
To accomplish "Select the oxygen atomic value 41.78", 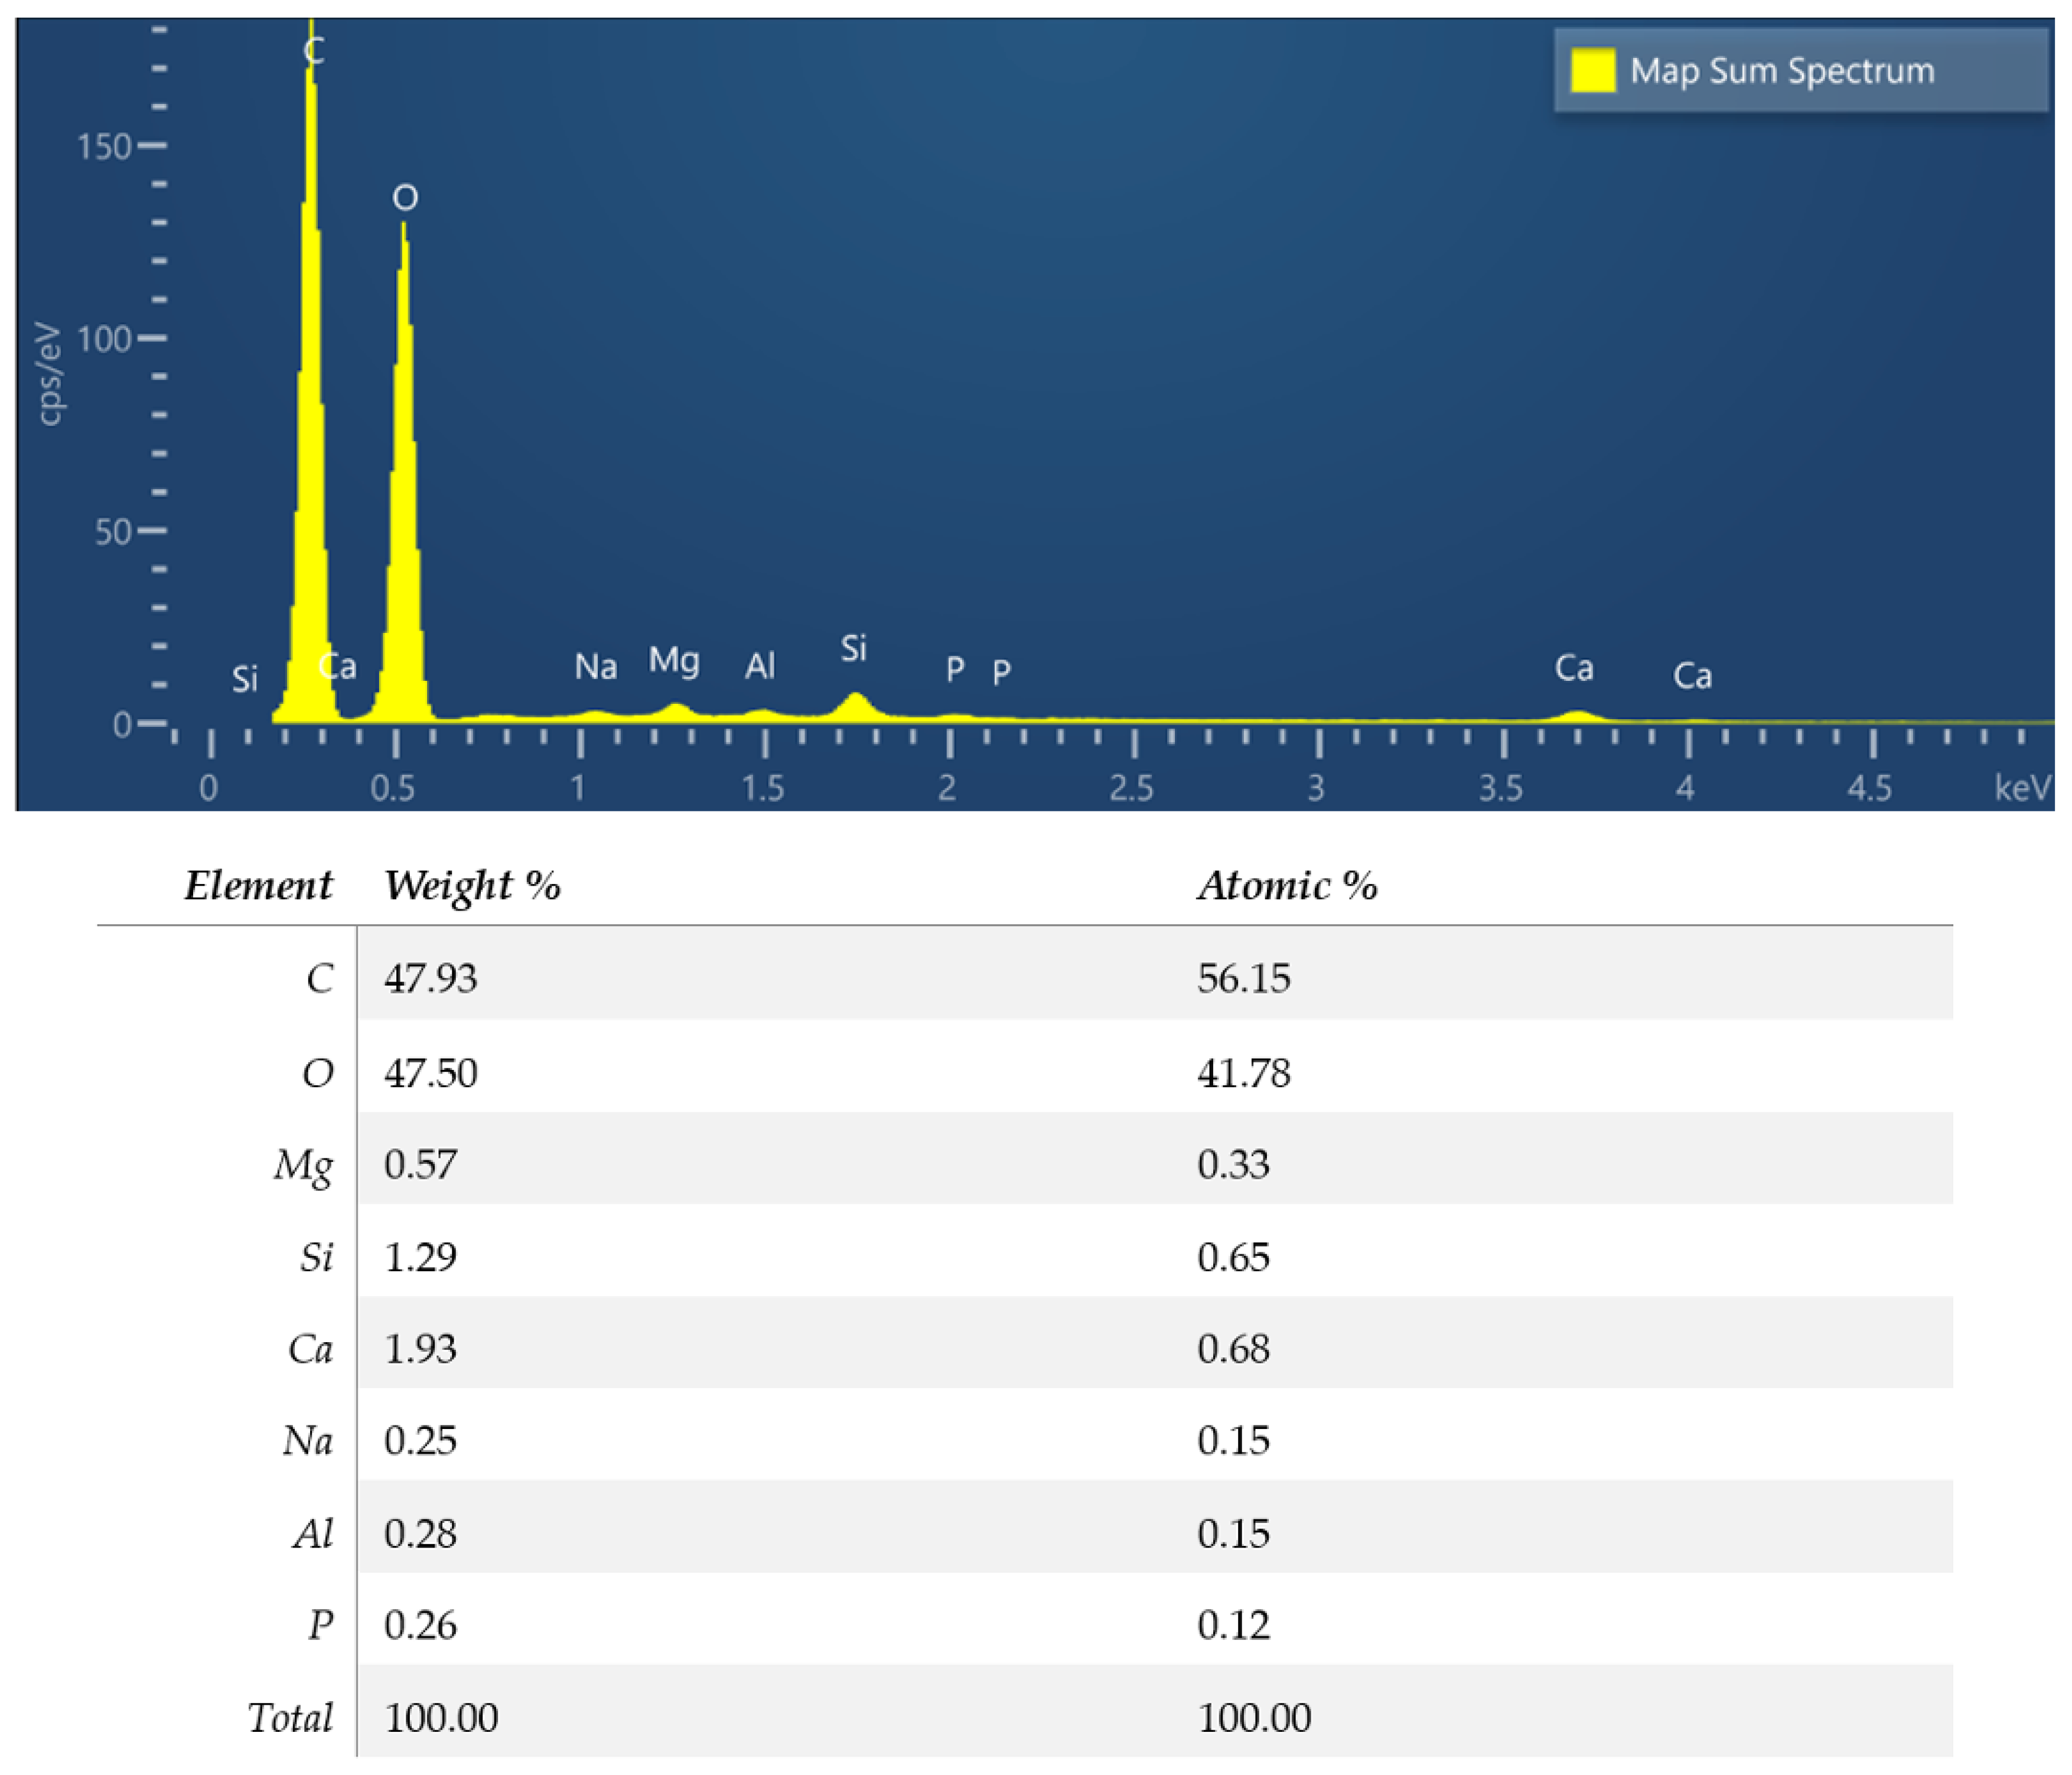I will pyautogui.click(x=1243, y=1073).
